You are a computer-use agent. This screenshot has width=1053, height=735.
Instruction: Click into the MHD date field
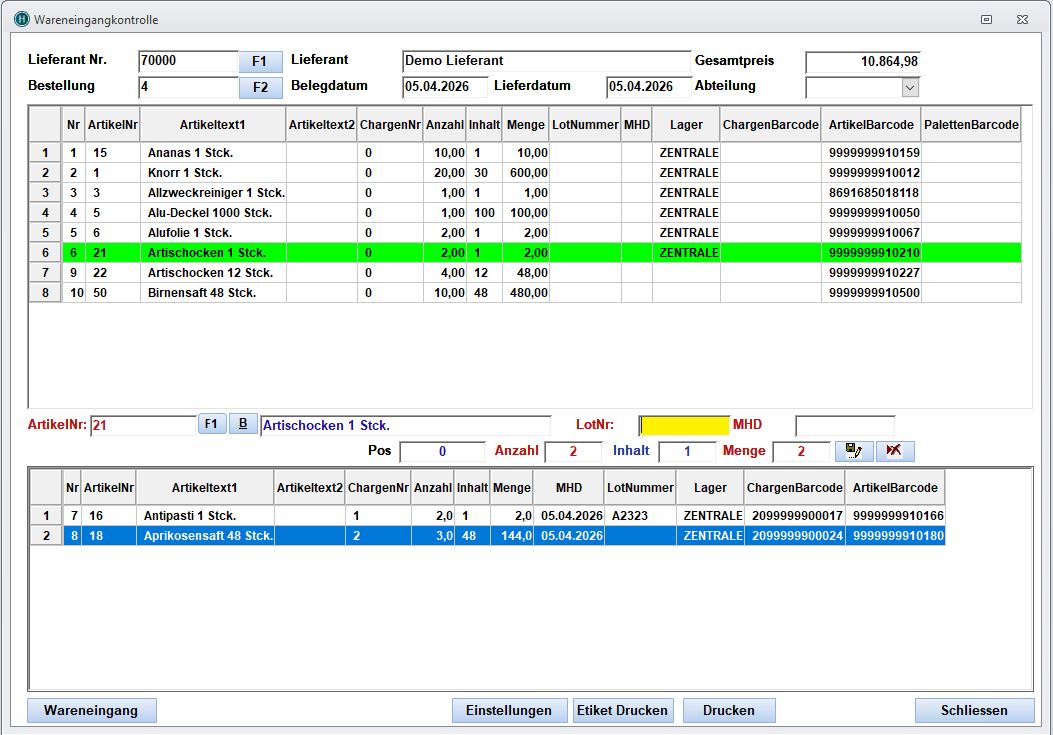click(x=844, y=426)
